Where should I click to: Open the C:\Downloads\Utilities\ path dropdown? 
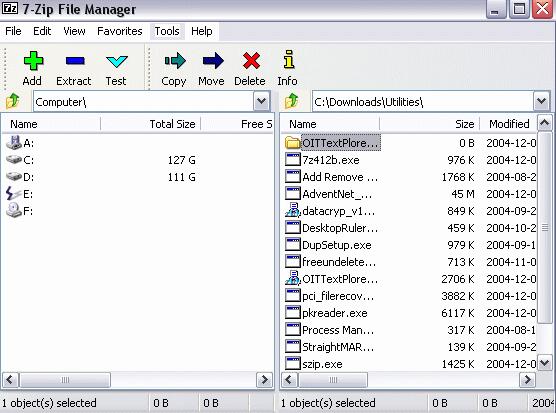[541, 101]
